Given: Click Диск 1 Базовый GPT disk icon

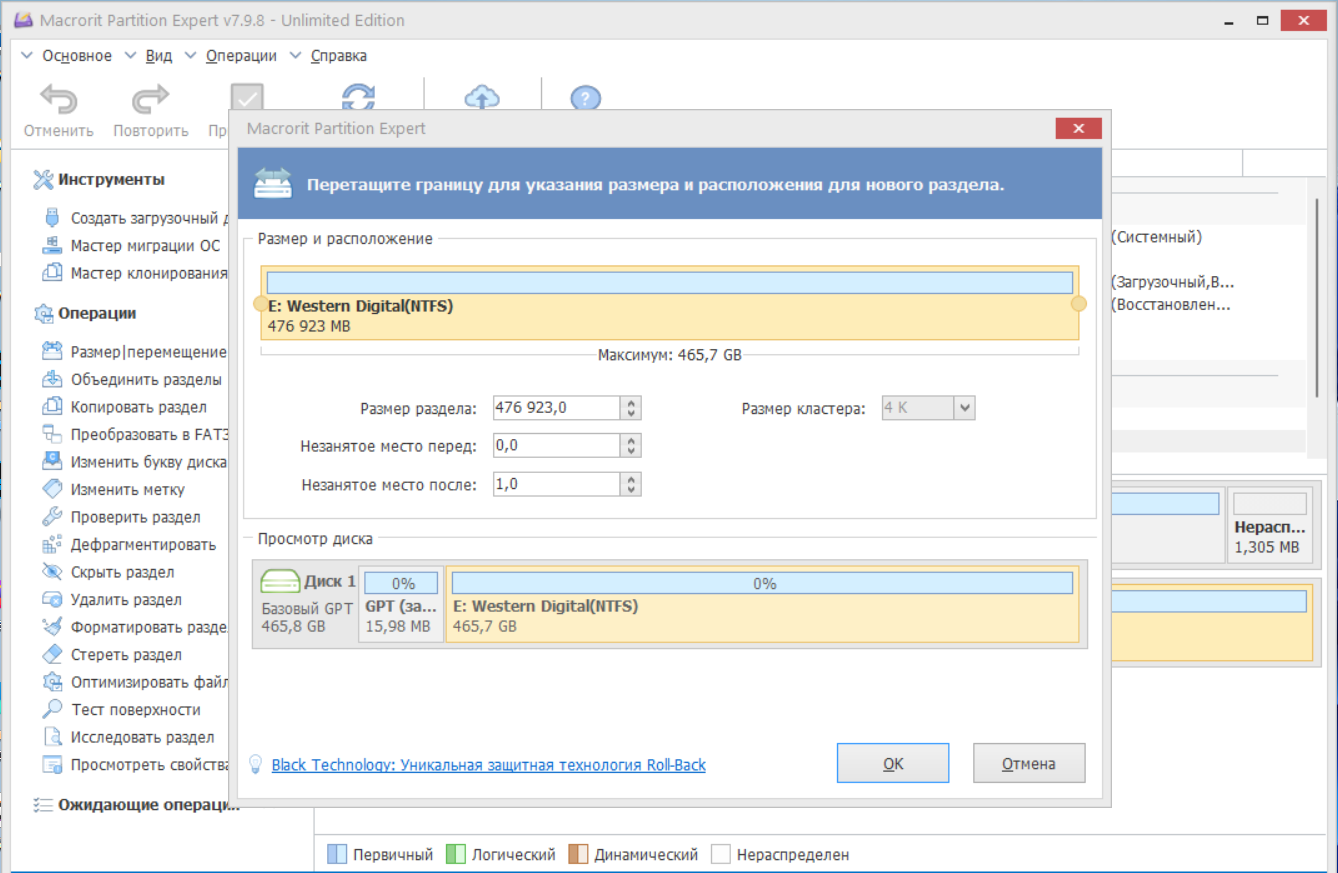Looking at the screenshot, I should [x=280, y=582].
